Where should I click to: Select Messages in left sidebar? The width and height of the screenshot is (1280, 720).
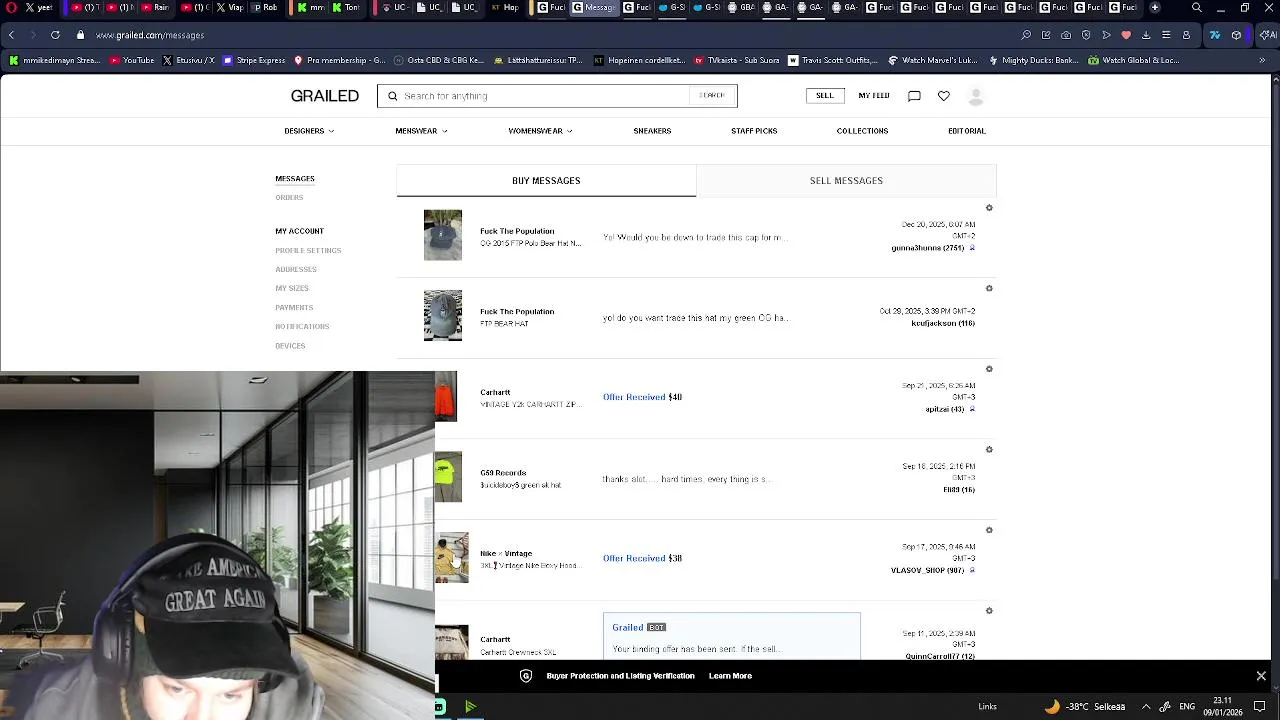[x=295, y=179]
